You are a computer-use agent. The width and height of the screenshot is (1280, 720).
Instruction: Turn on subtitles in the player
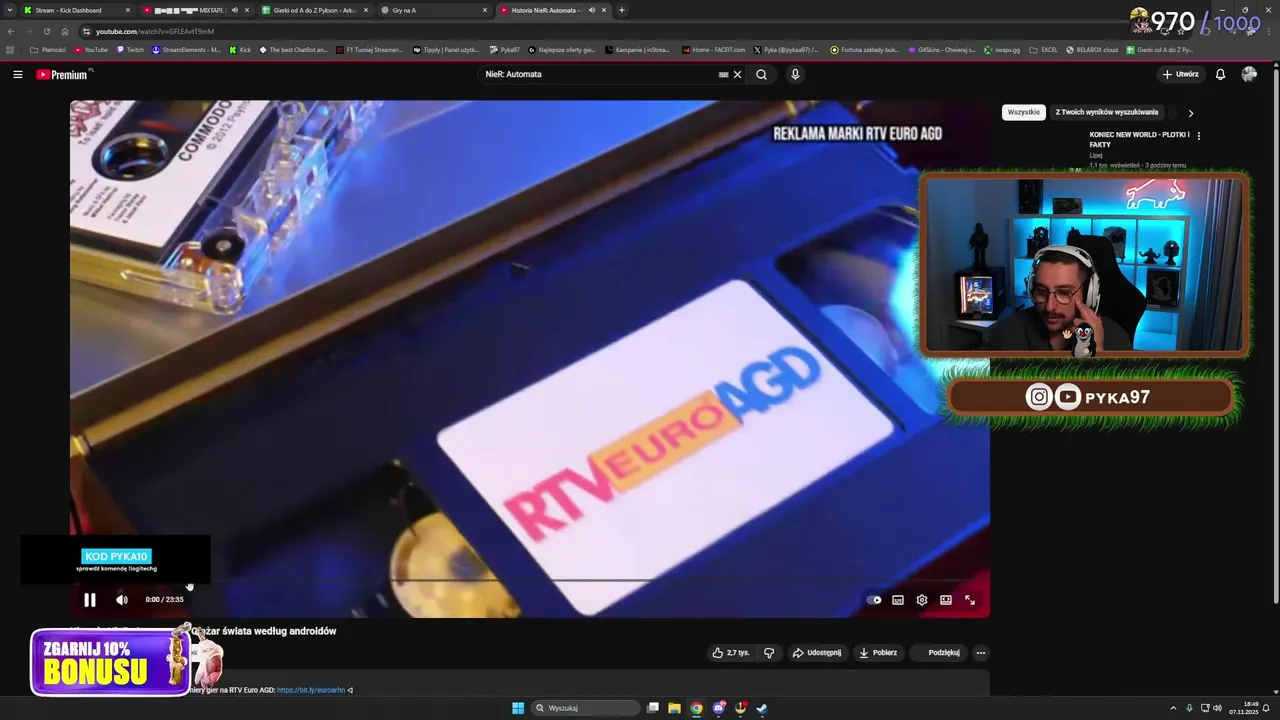click(898, 600)
